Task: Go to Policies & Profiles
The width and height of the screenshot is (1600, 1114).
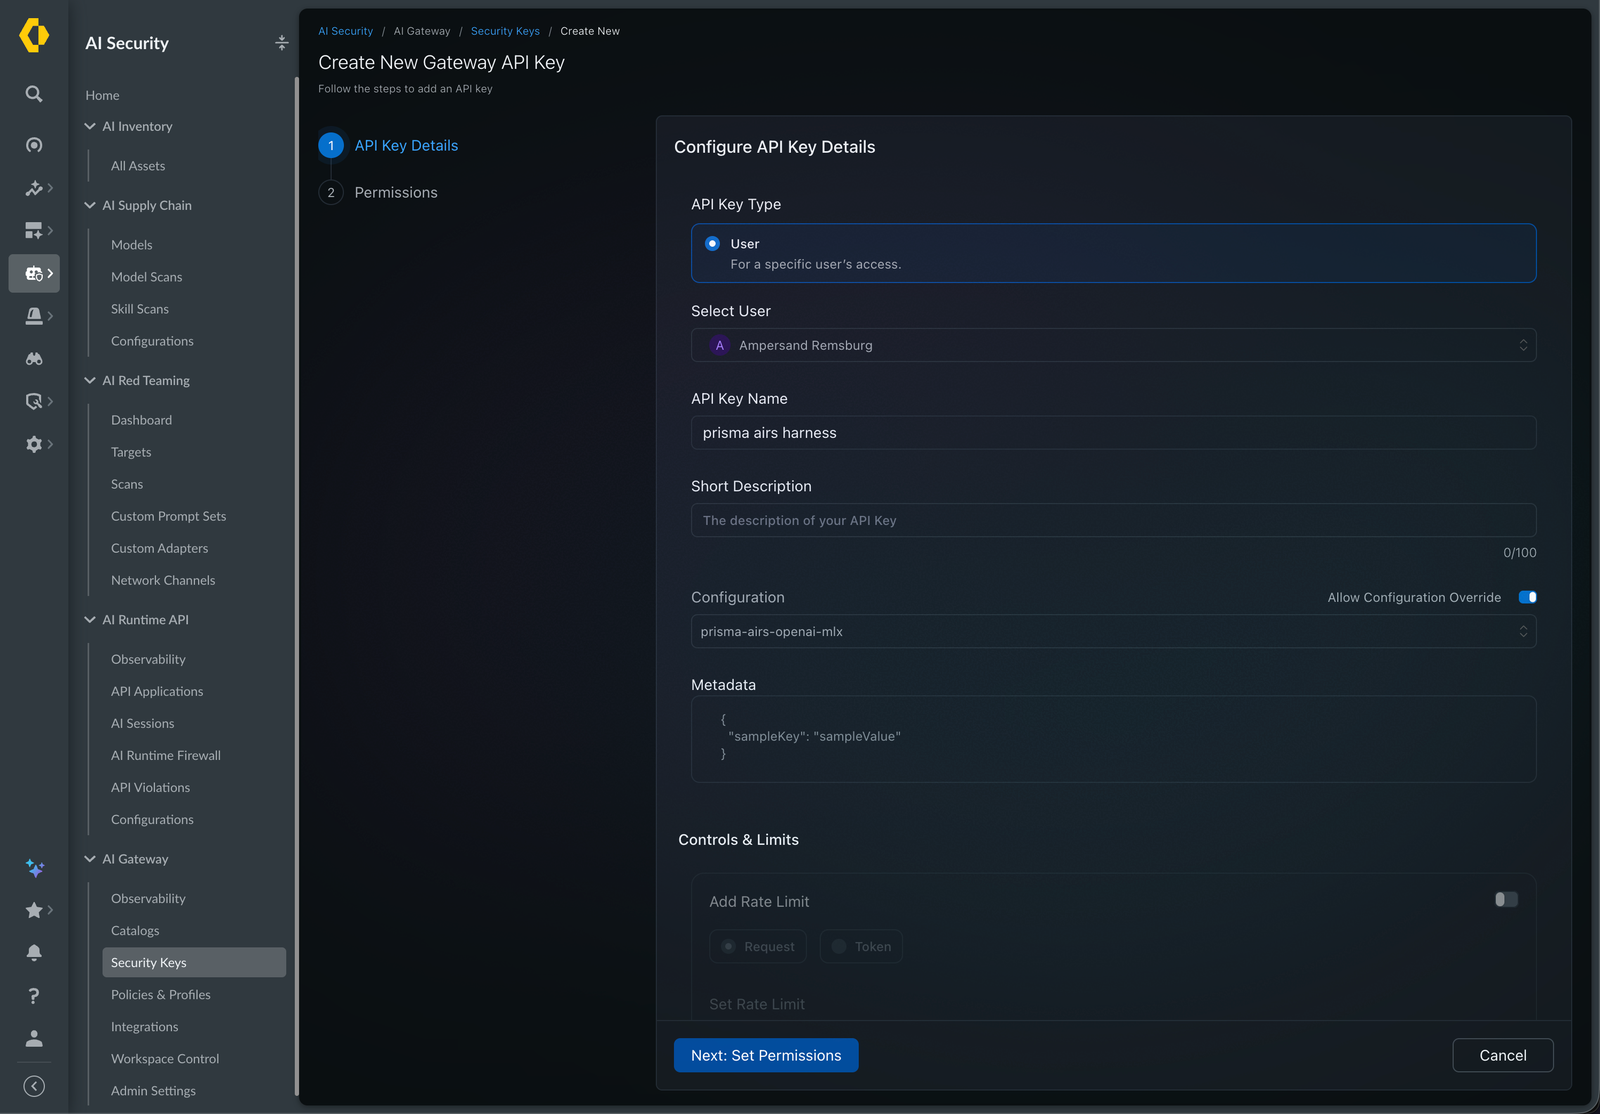Action: (x=161, y=995)
